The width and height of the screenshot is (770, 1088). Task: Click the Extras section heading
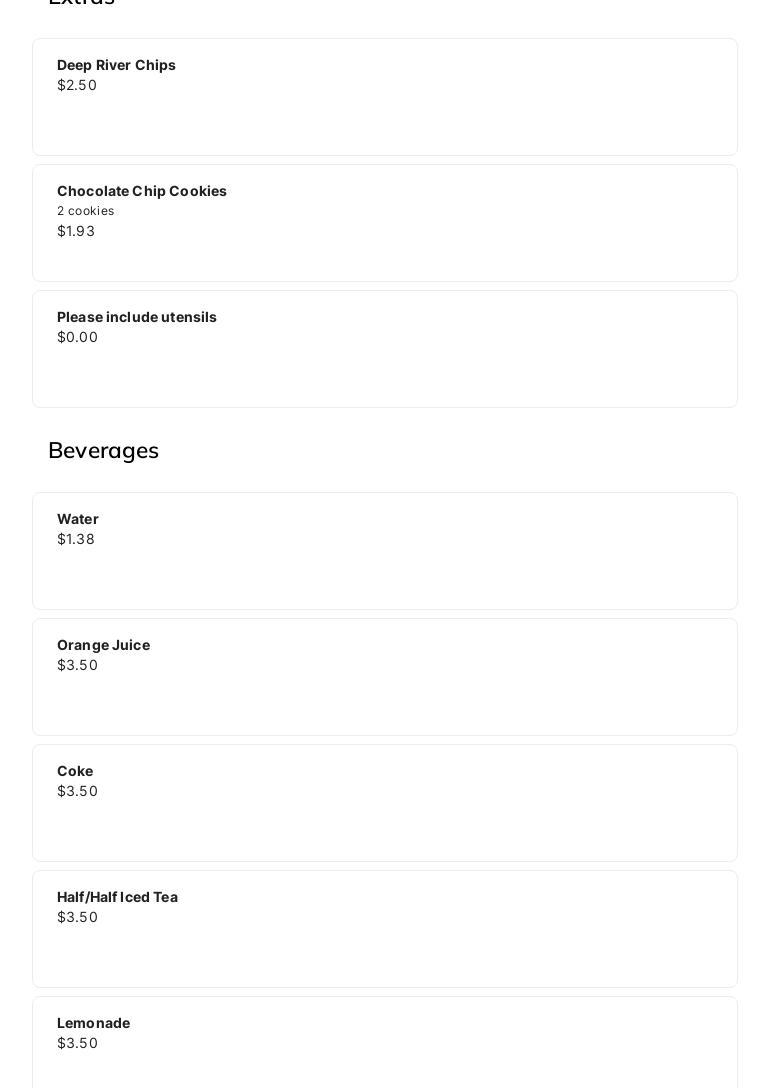click(x=82, y=3)
